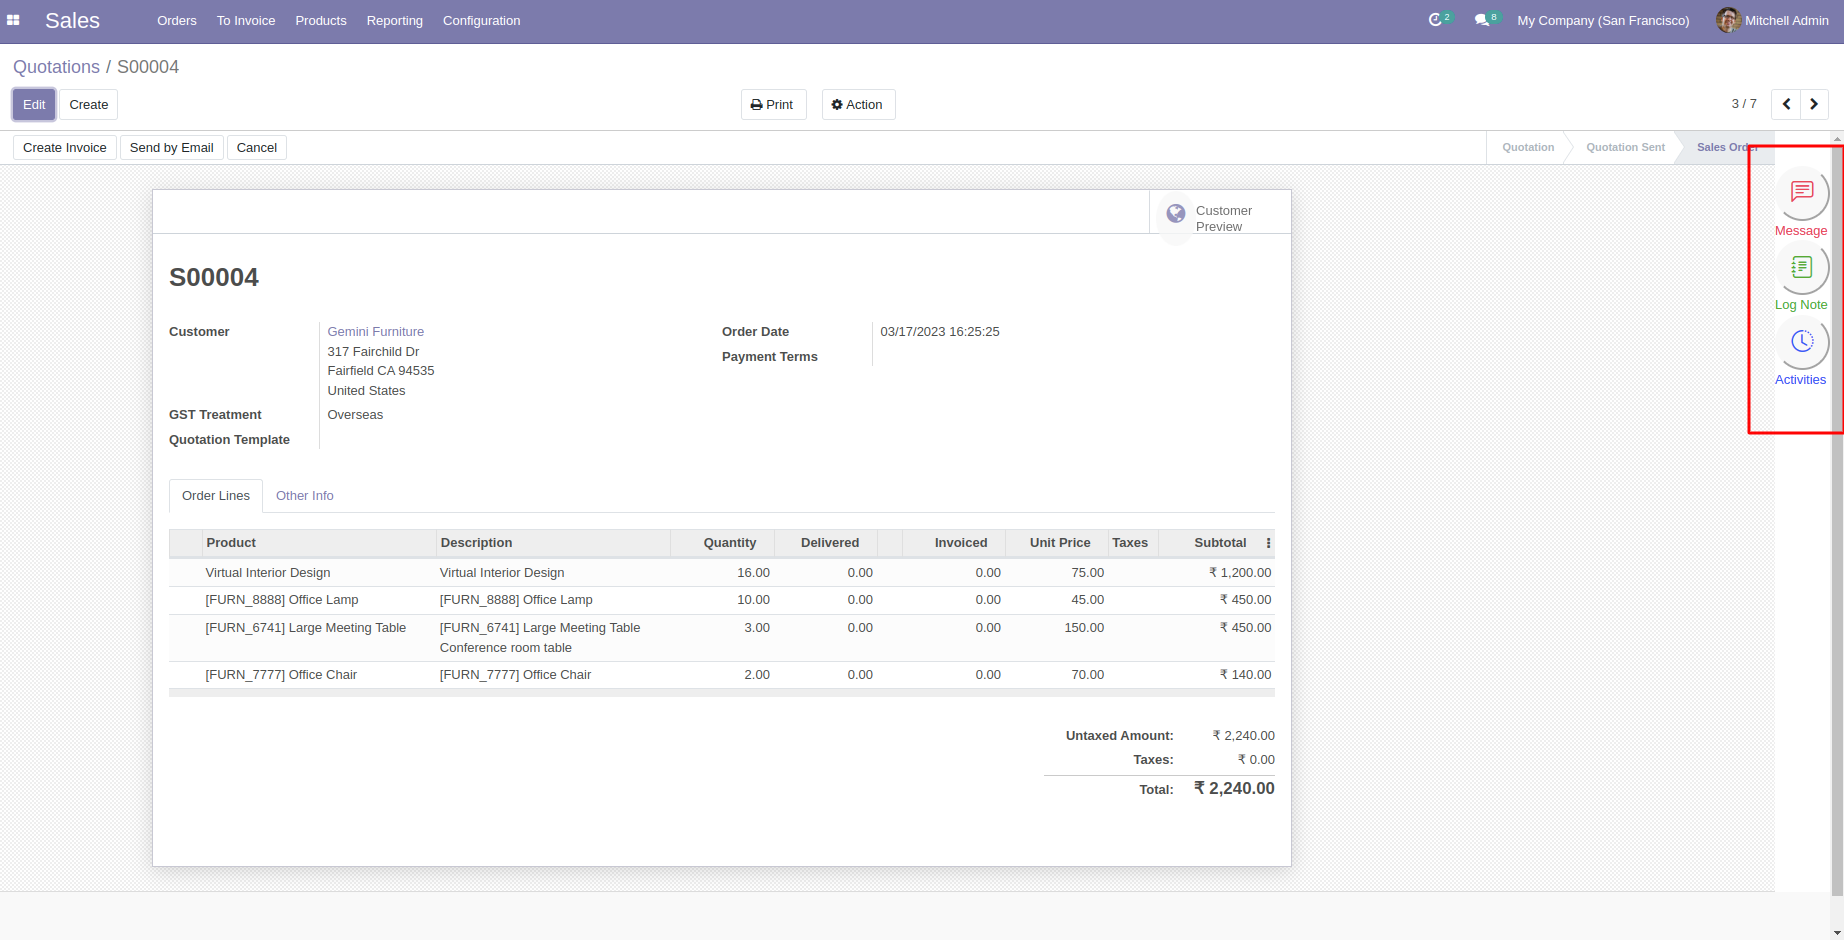
Task: Open the conversations icon in navbar
Action: [x=1482, y=20]
